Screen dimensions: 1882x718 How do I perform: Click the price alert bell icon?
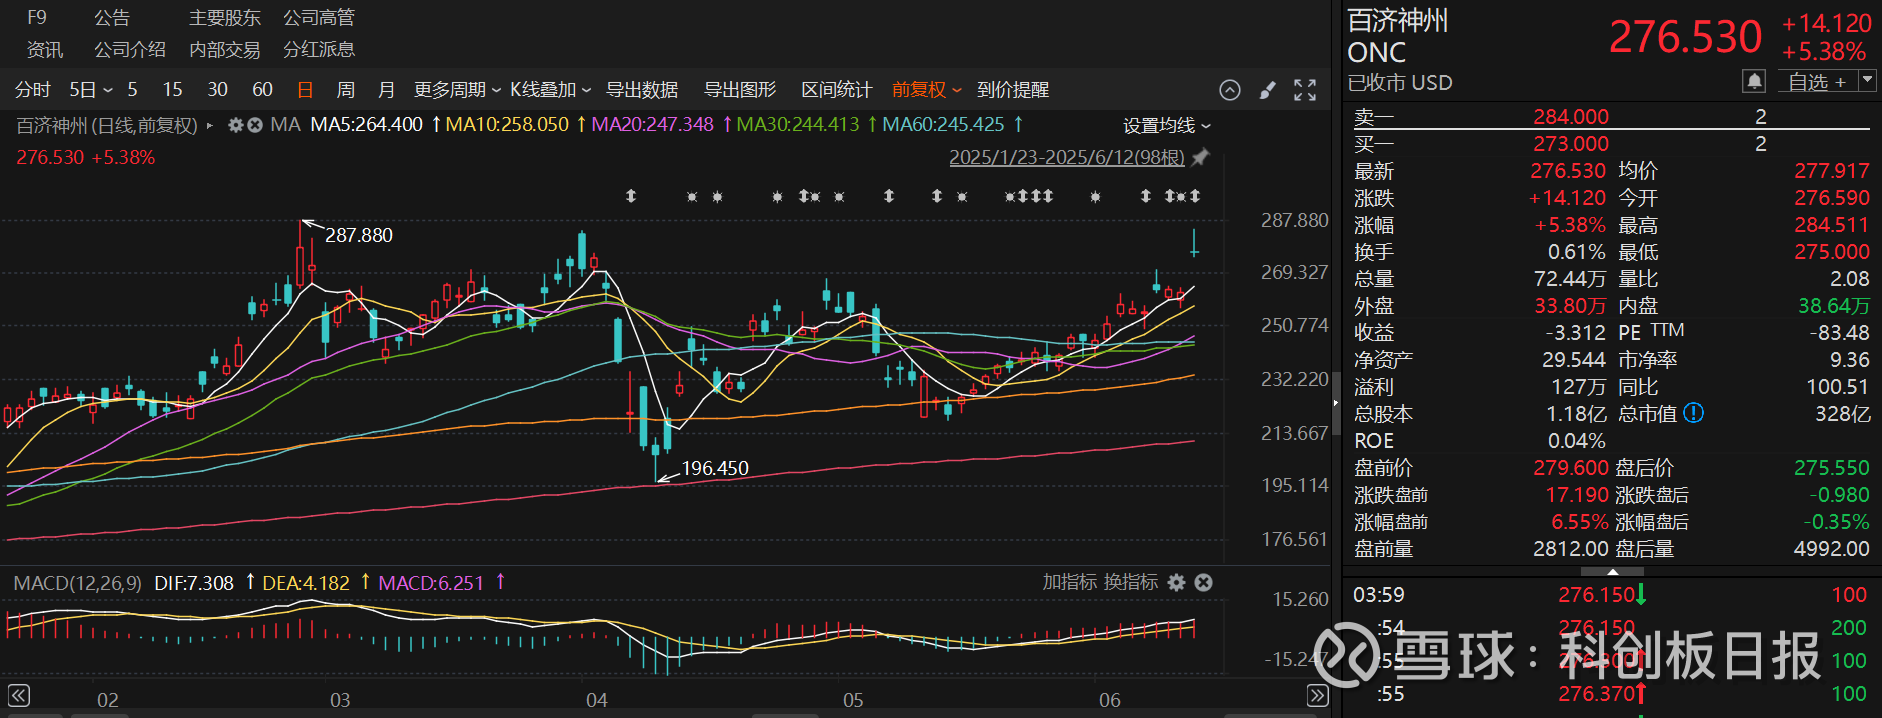tap(1754, 81)
